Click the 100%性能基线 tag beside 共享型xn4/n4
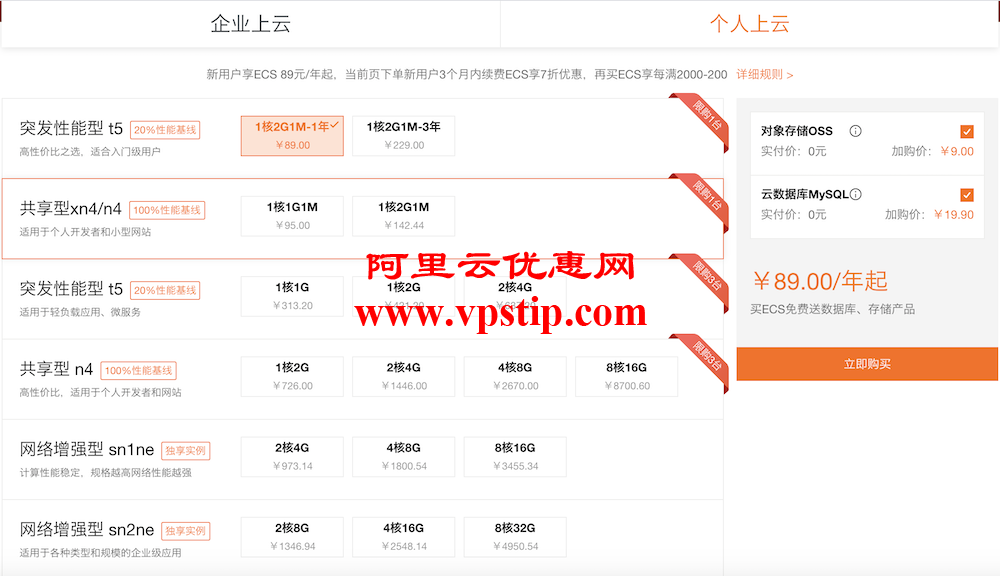 167,210
